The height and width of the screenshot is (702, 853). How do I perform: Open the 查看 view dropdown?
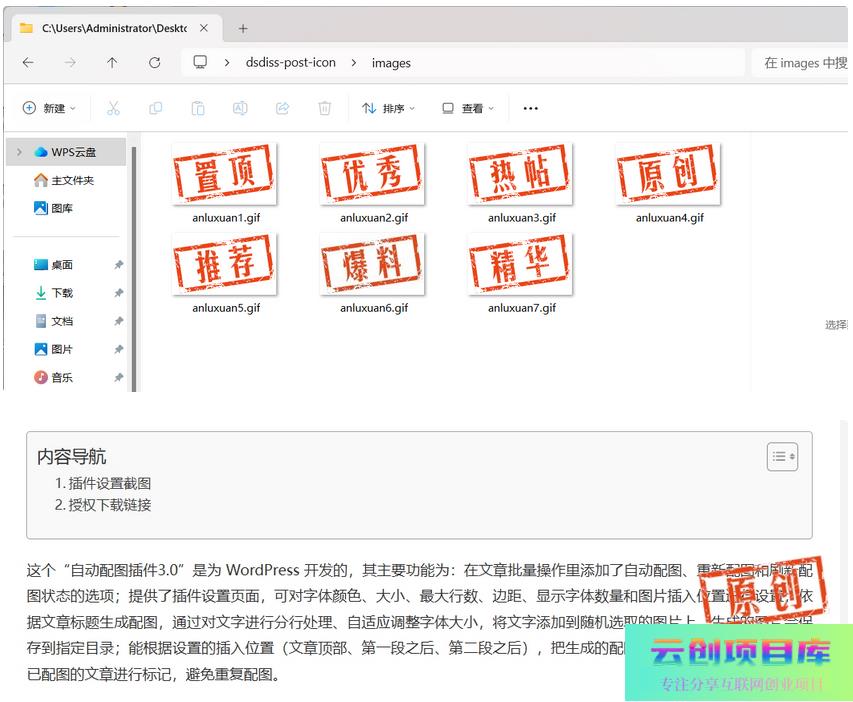pos(468,108)
